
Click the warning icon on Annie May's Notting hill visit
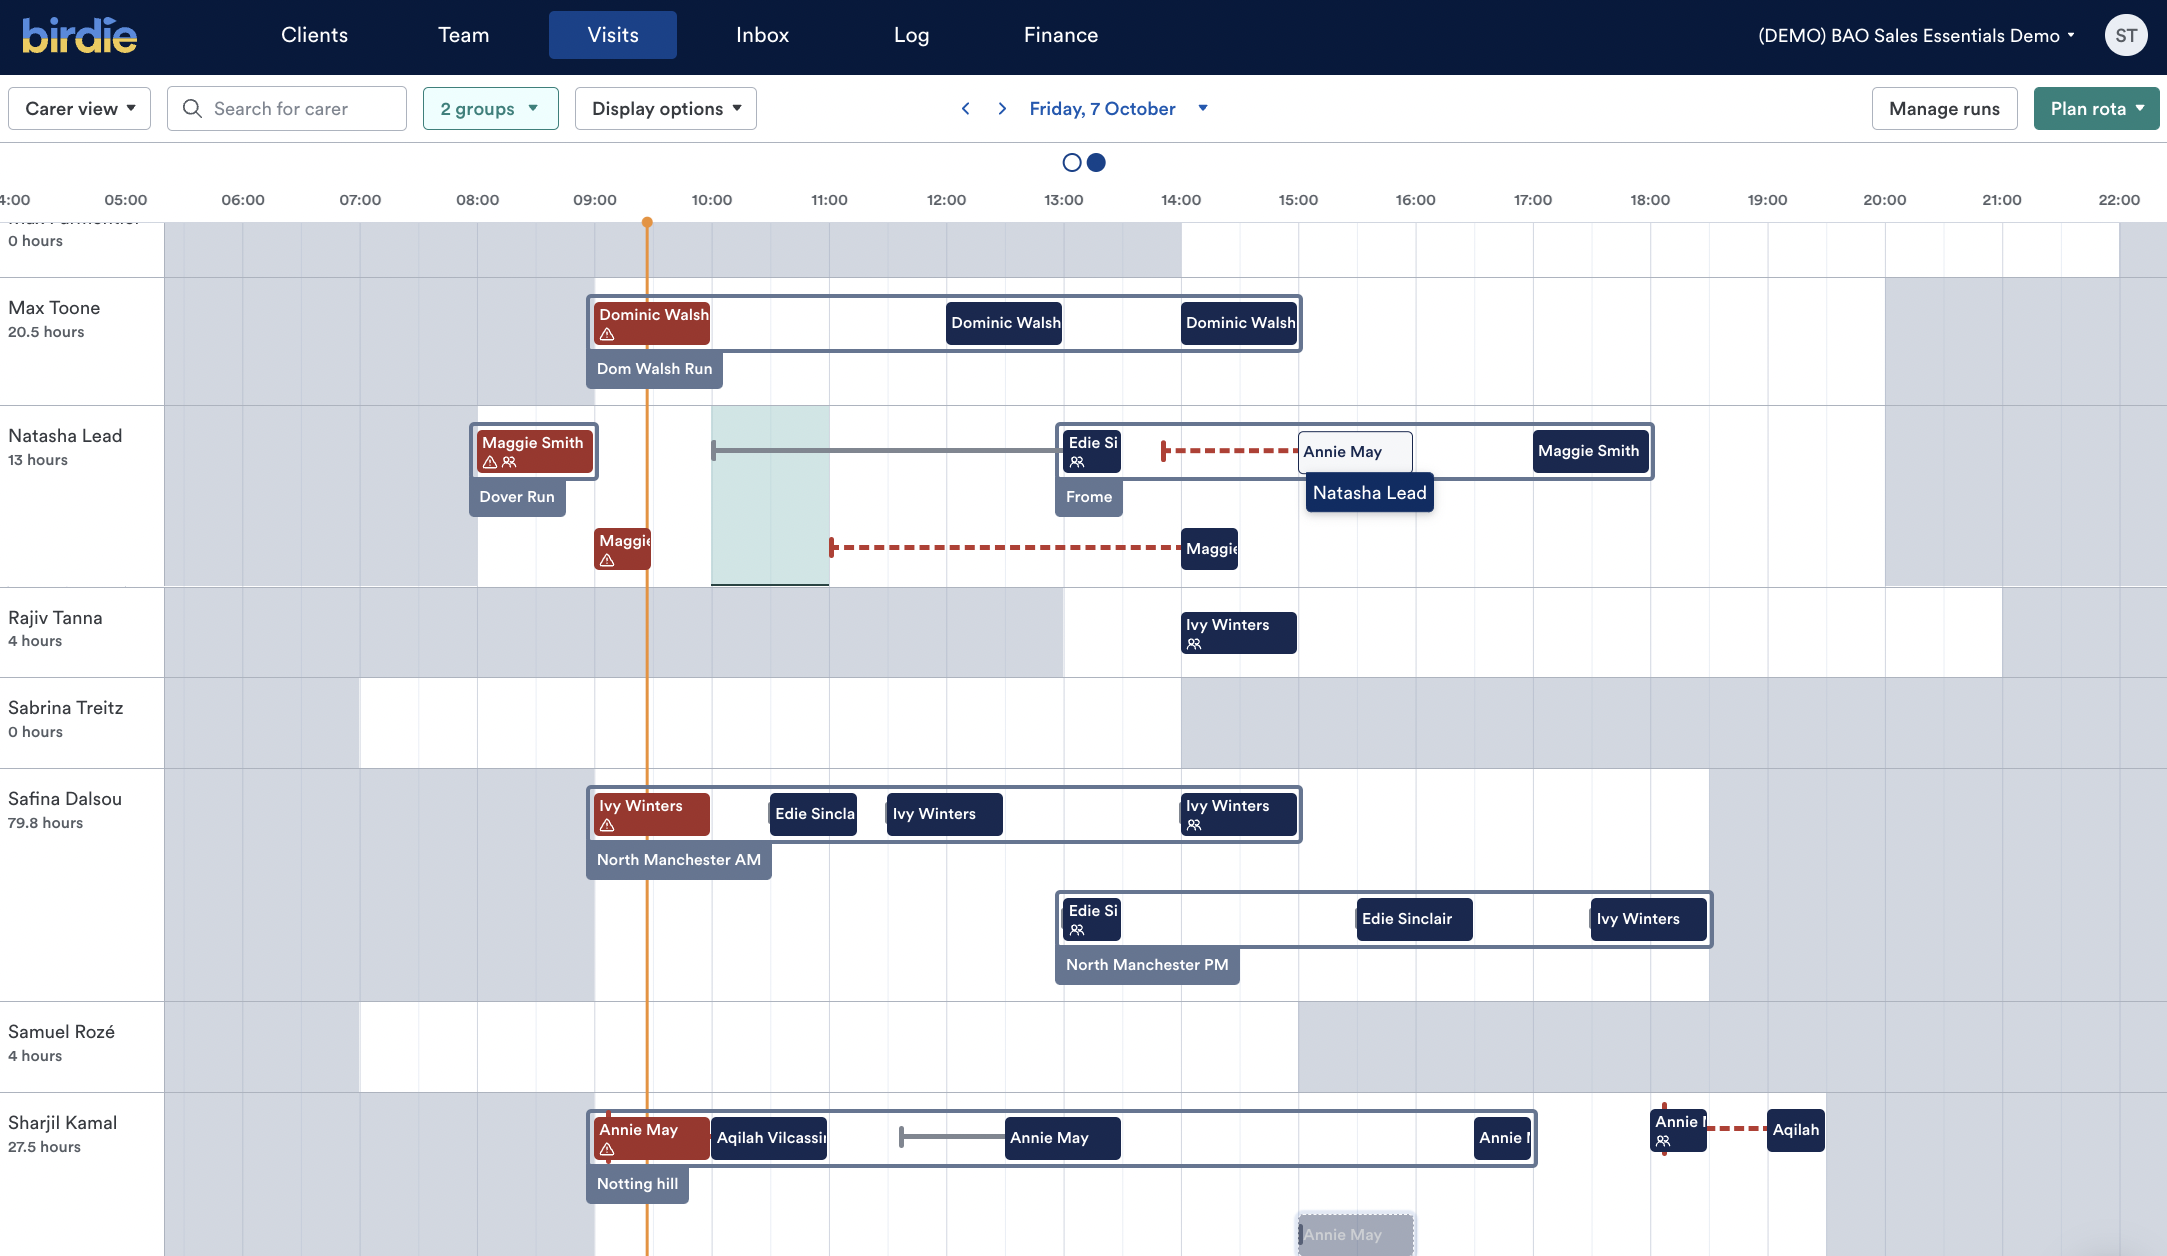tap(608, 1150)
